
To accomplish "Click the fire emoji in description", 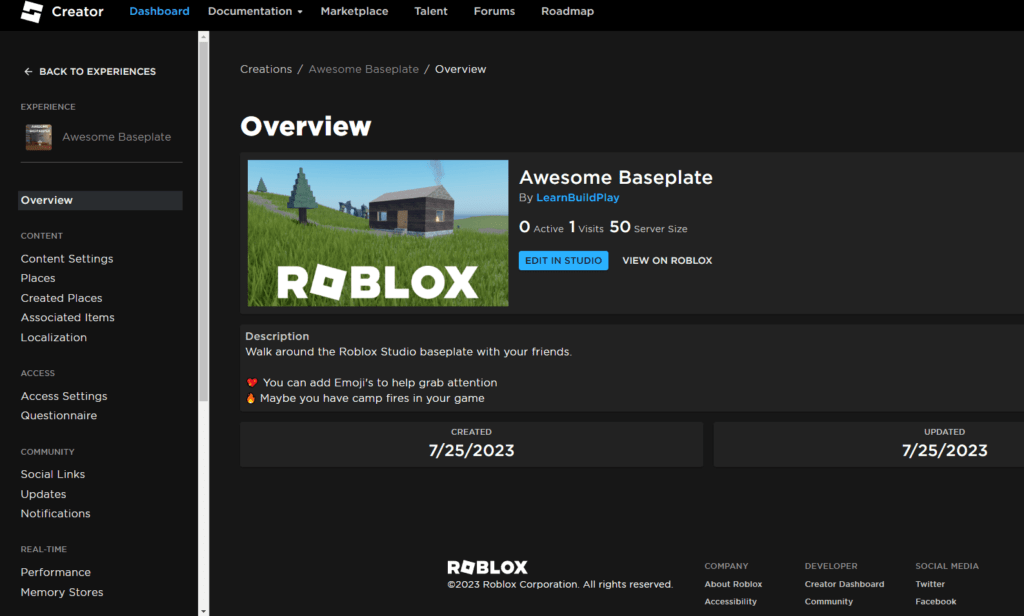I will (x=251, y=398).
